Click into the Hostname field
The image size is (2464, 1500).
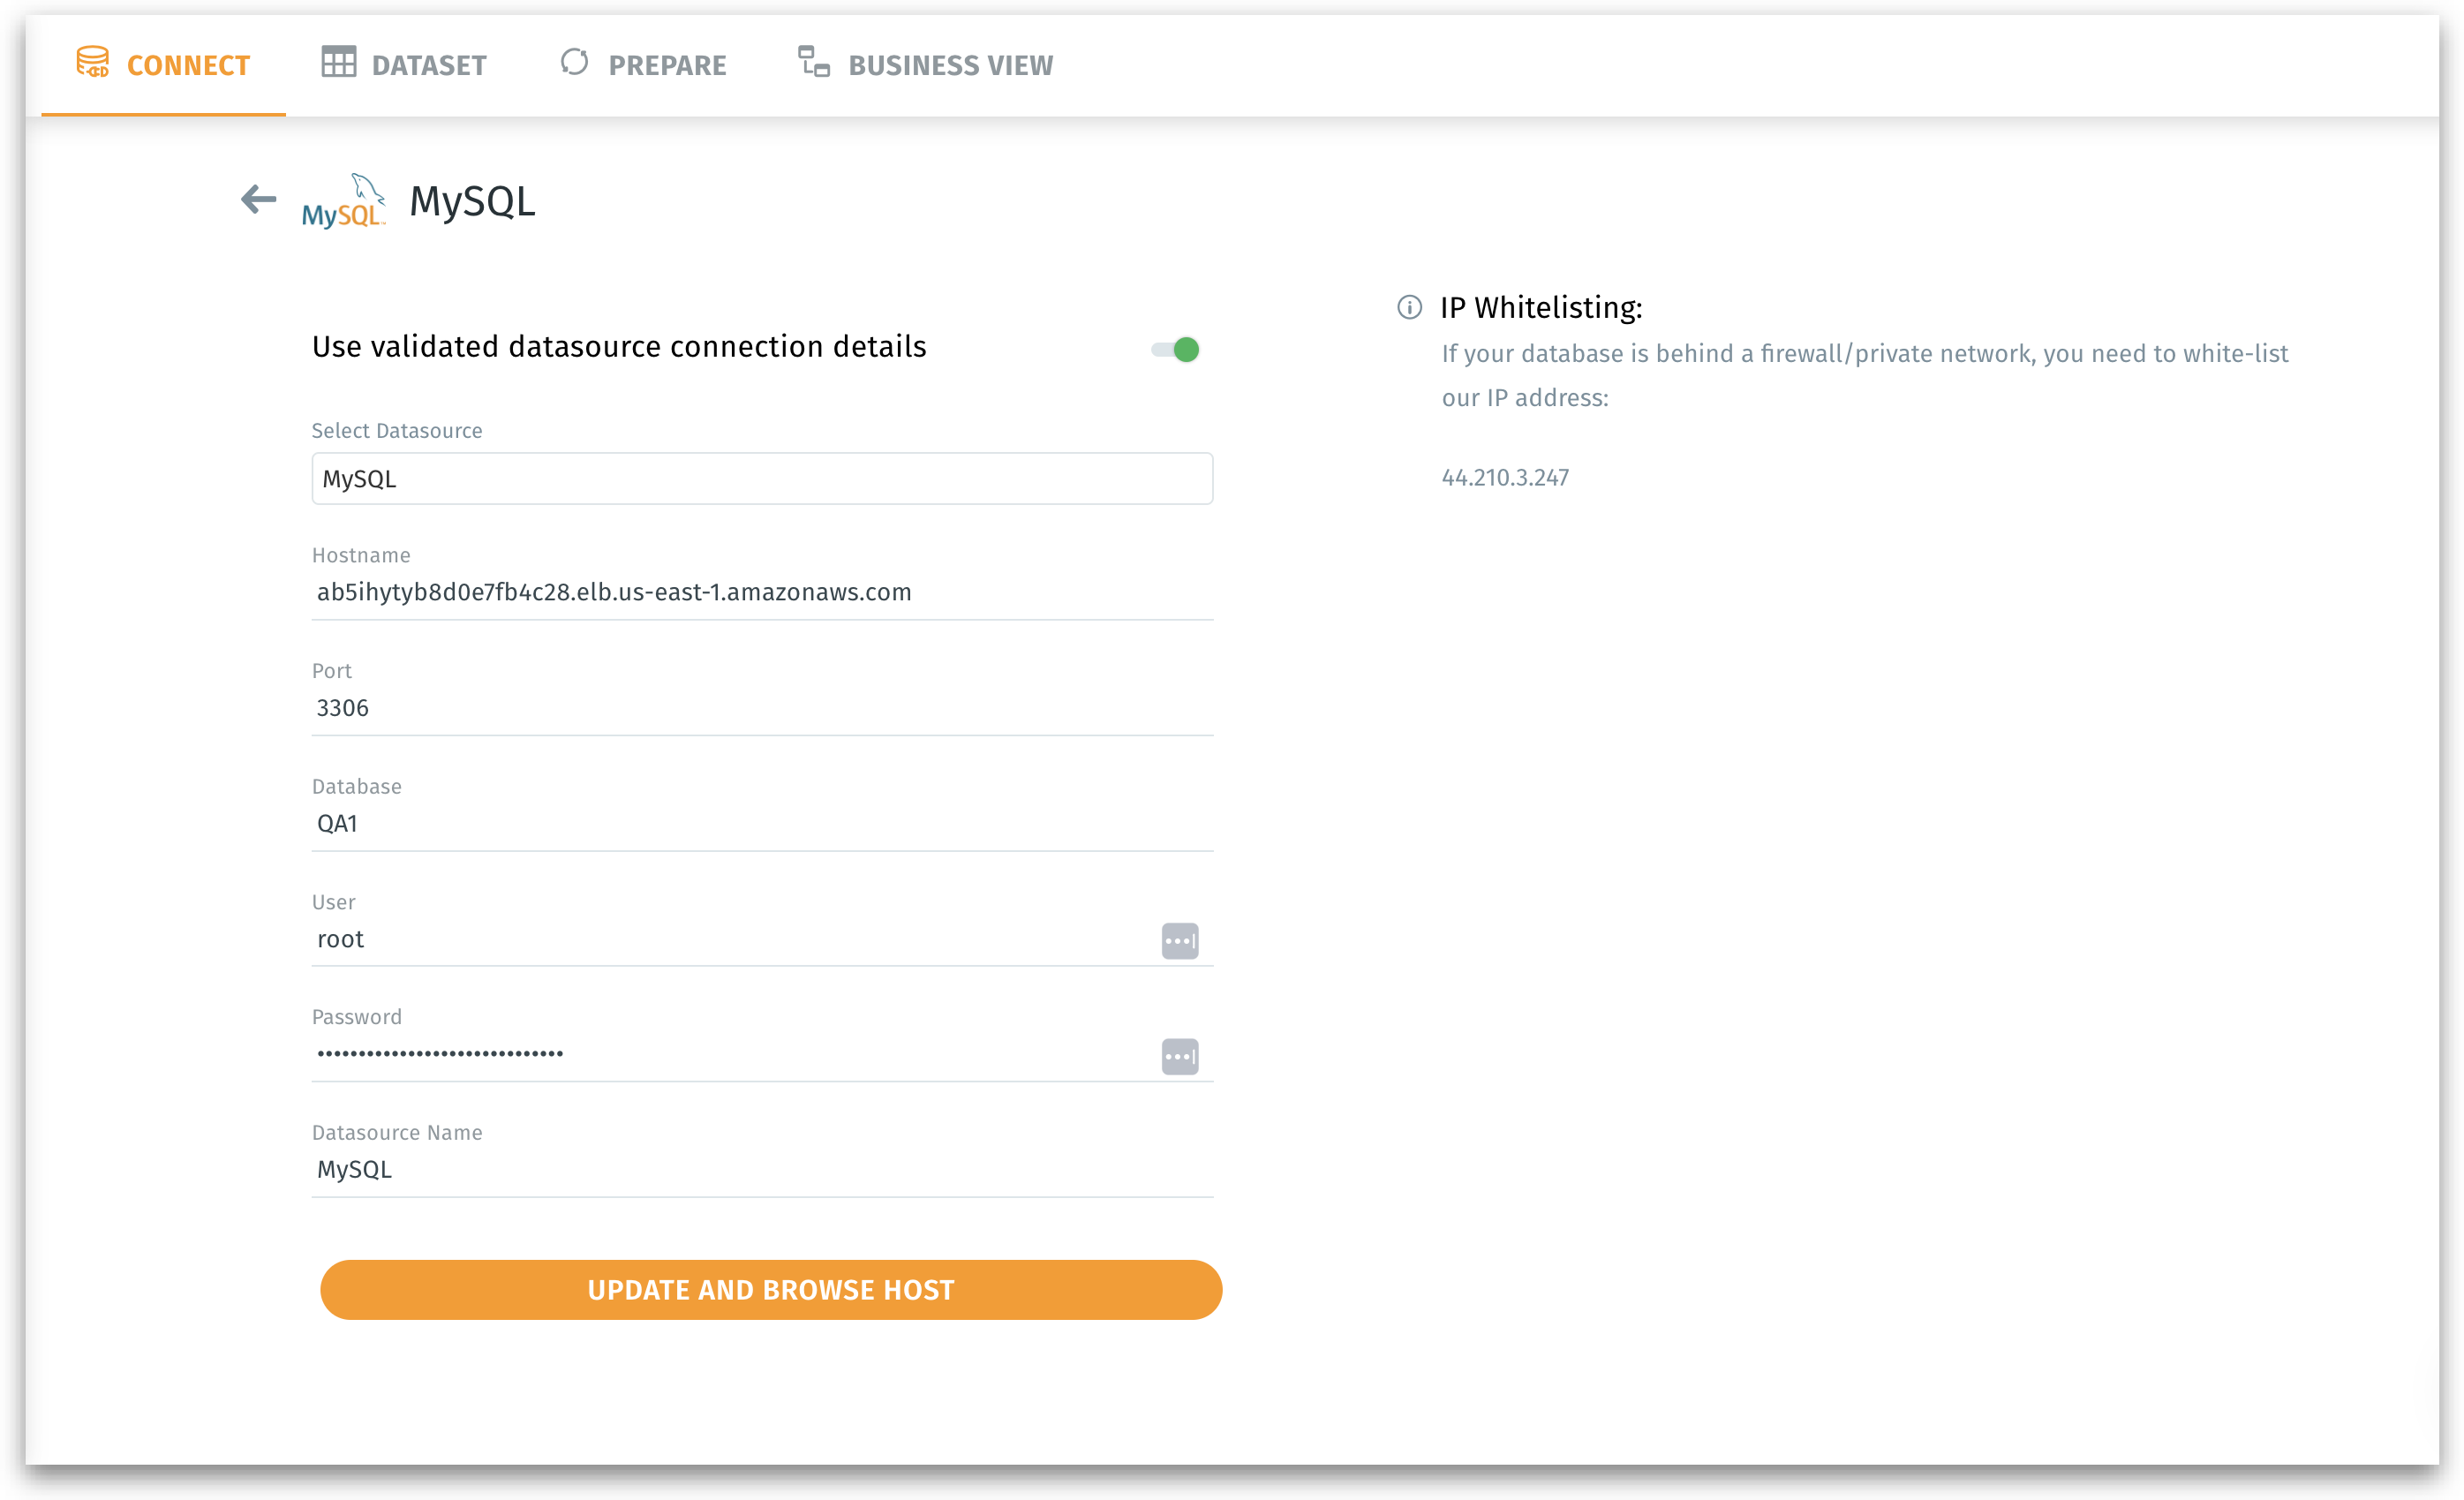pos(762,593)
